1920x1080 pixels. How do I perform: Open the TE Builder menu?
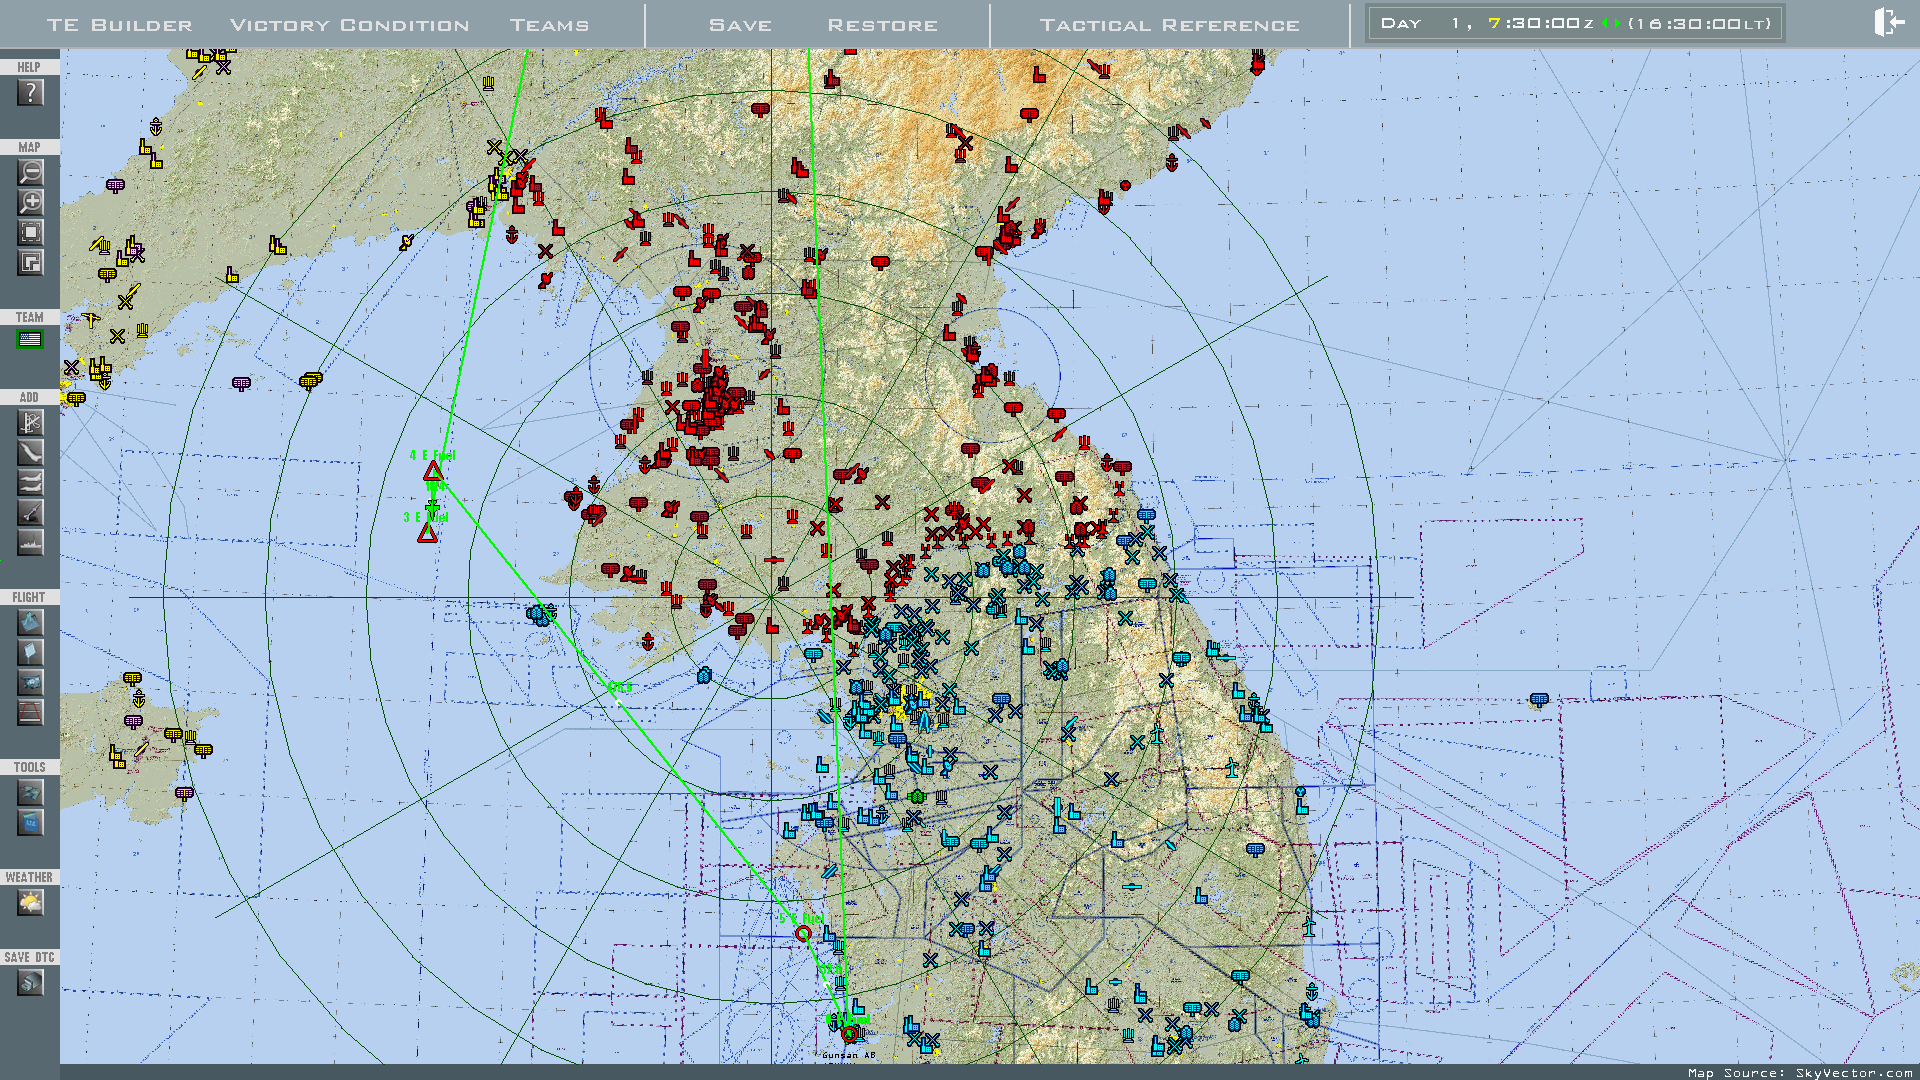point(120,25)
